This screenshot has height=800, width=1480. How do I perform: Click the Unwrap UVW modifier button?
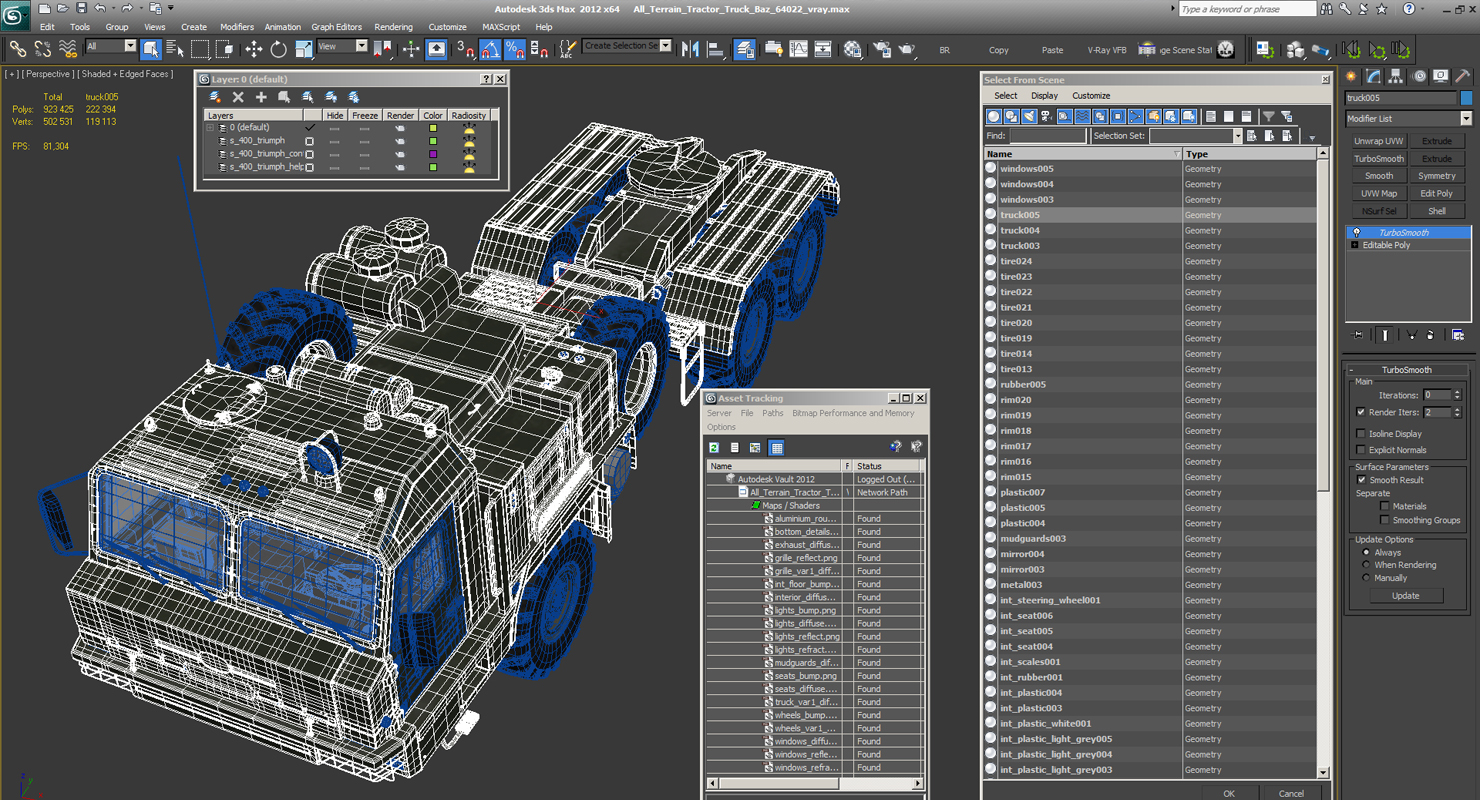pos(1379,141)
